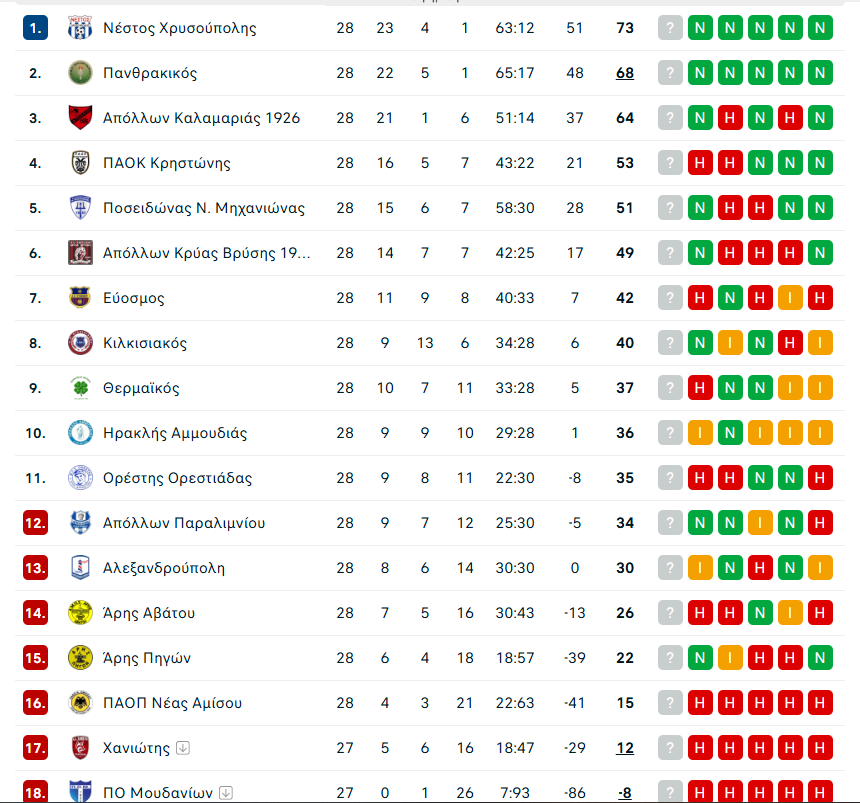The width and height of the screenshot is (860, 803).
Task: Open the Κιλκισιακός team page link
Action: (145, 343)
